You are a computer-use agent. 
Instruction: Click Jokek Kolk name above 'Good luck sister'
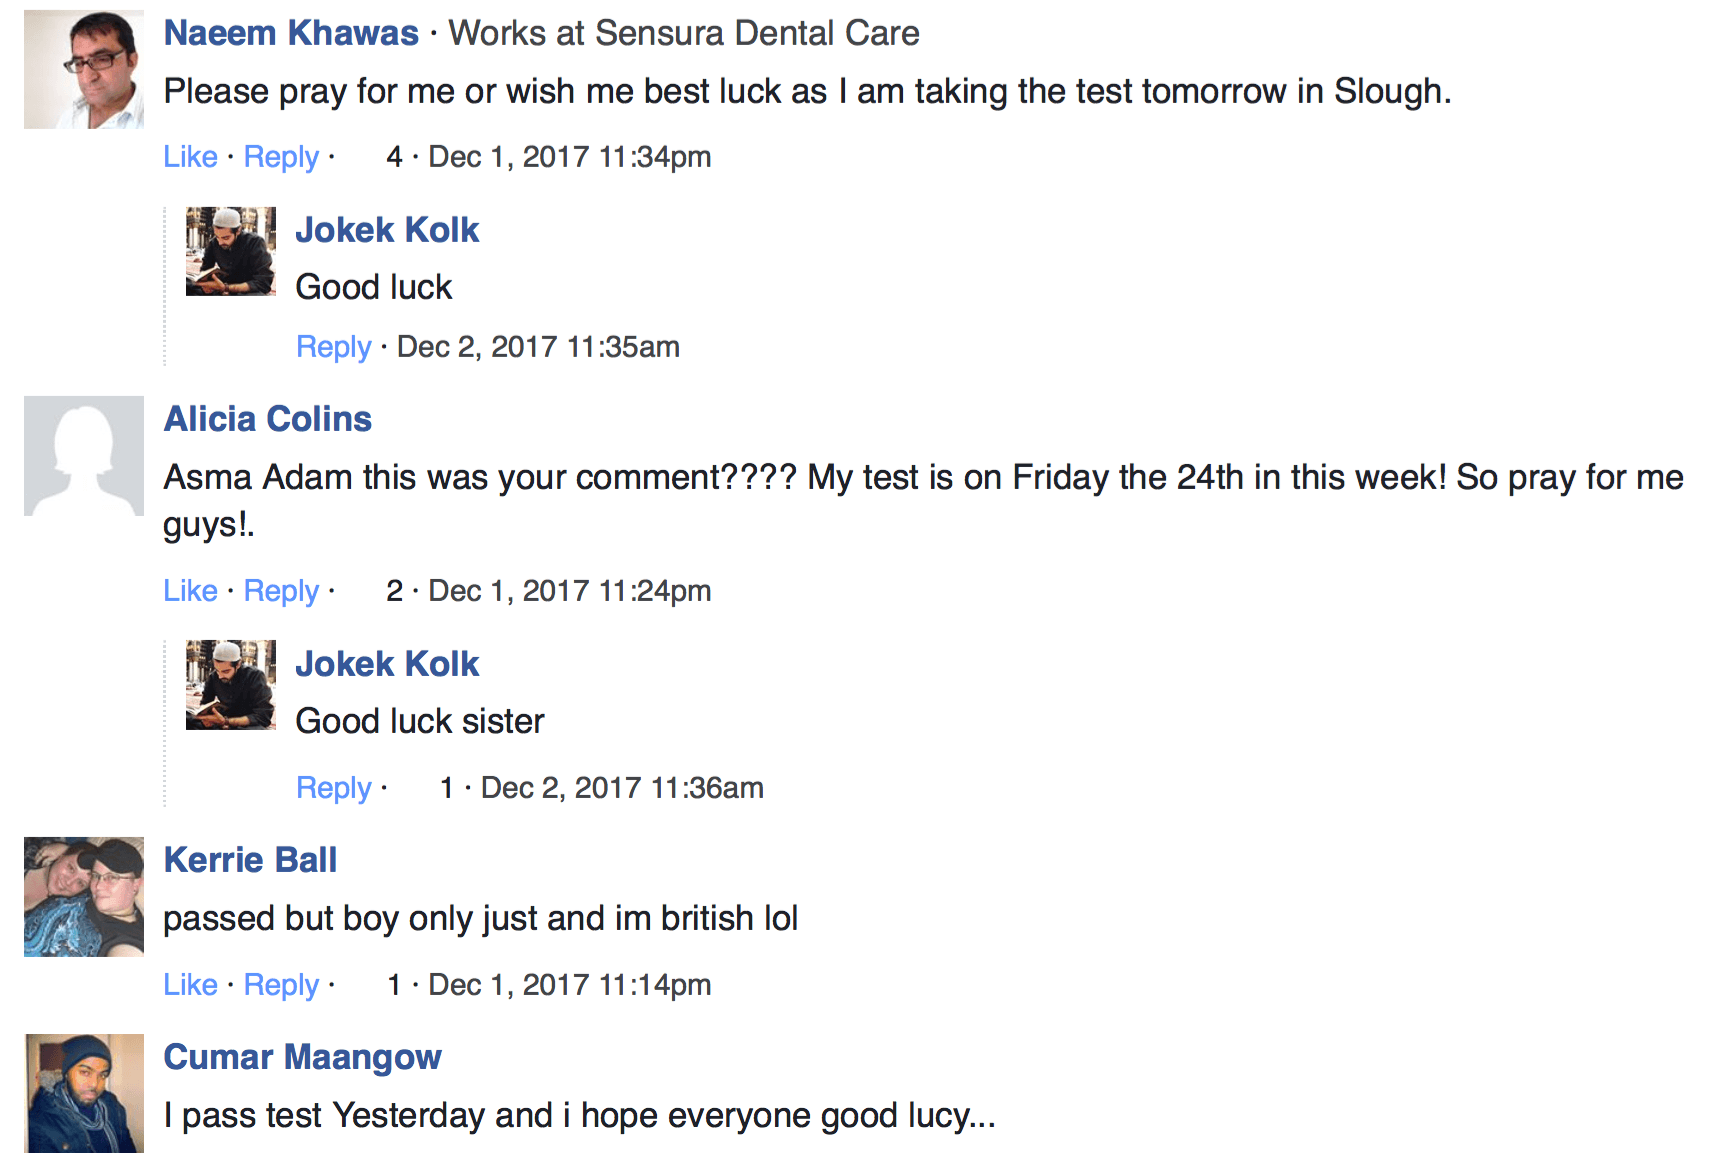(x=387, y=664)
